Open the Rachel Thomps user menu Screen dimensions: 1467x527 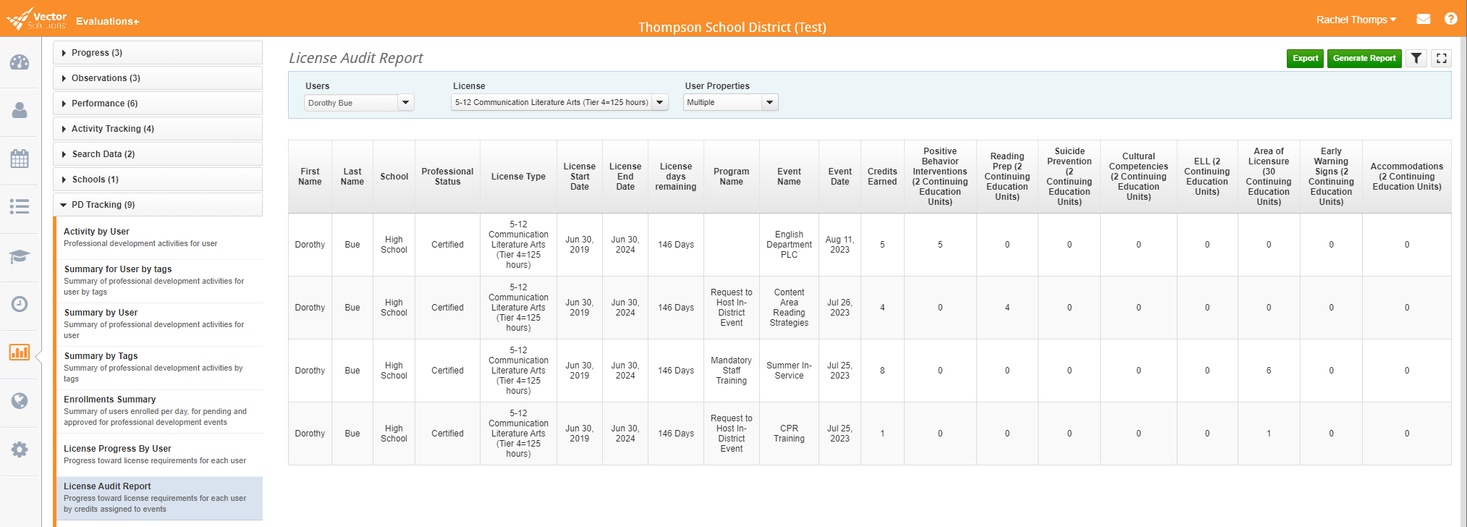[x=1357, y=19]
